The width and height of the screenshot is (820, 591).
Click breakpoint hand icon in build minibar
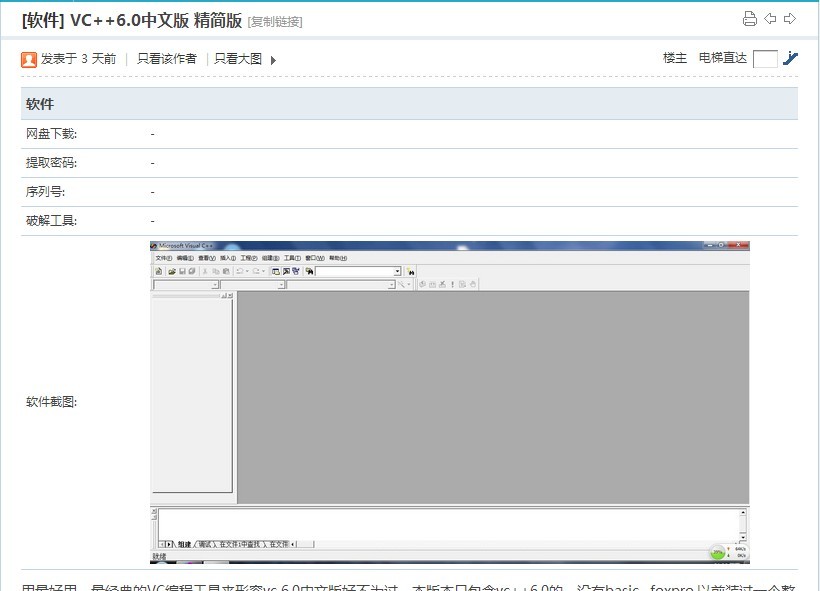(473, 285)
